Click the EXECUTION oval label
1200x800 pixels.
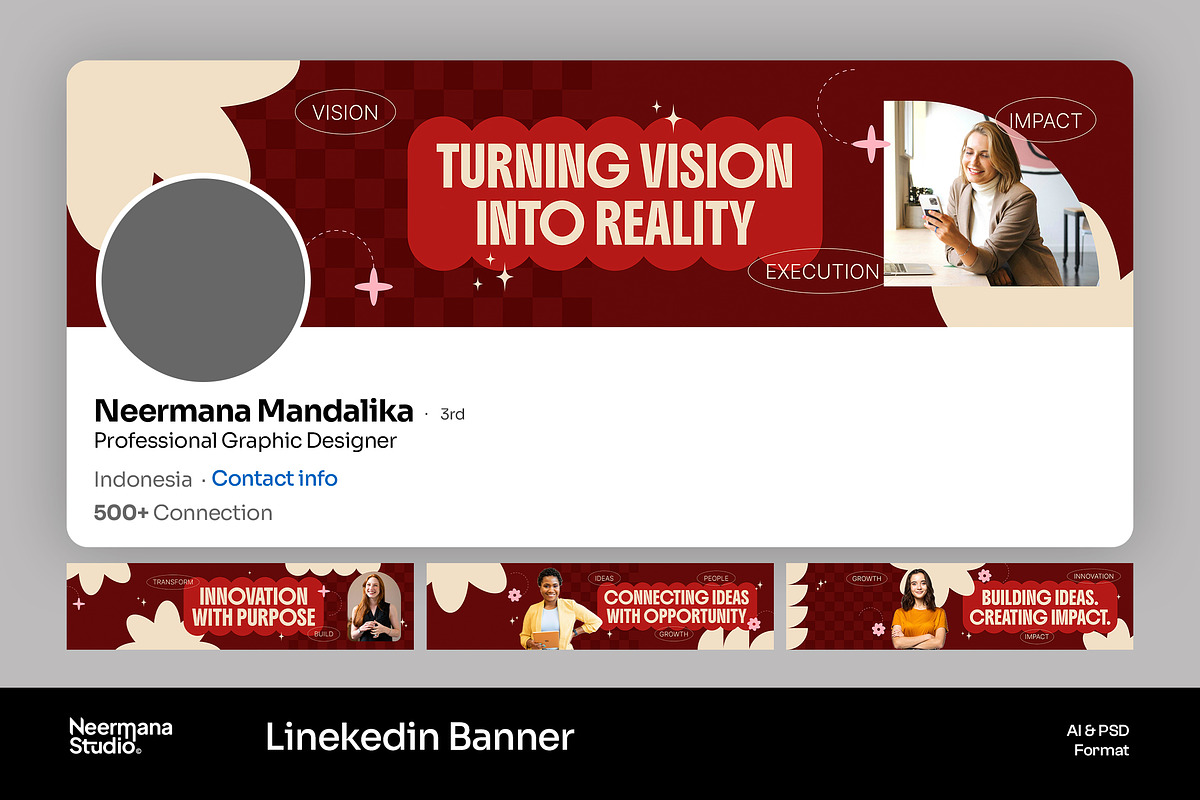pyautogui.click(x=821, y=271)
